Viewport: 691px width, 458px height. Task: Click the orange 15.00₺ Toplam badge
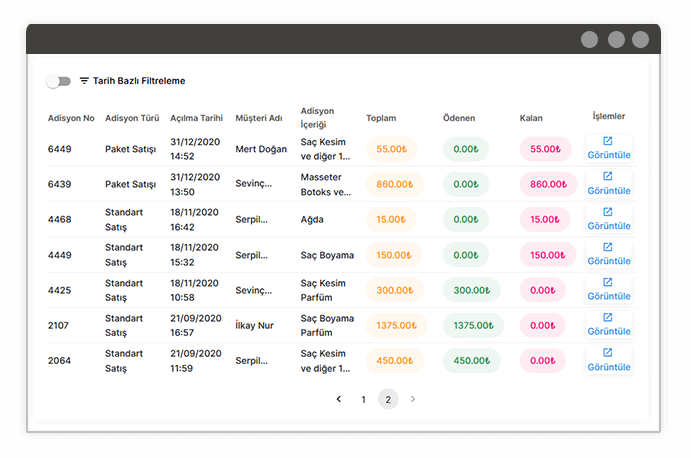(391, 220)
